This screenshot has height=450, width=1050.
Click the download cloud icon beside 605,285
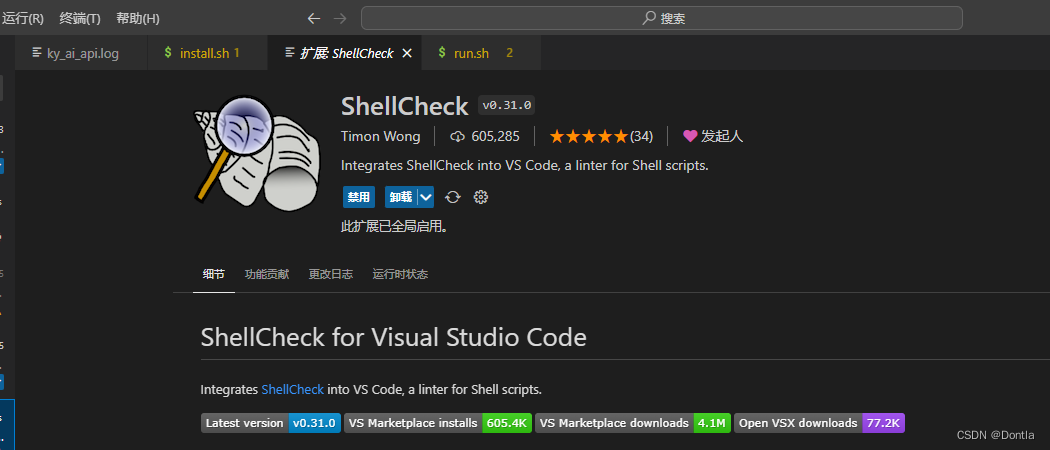pos(457,137)
